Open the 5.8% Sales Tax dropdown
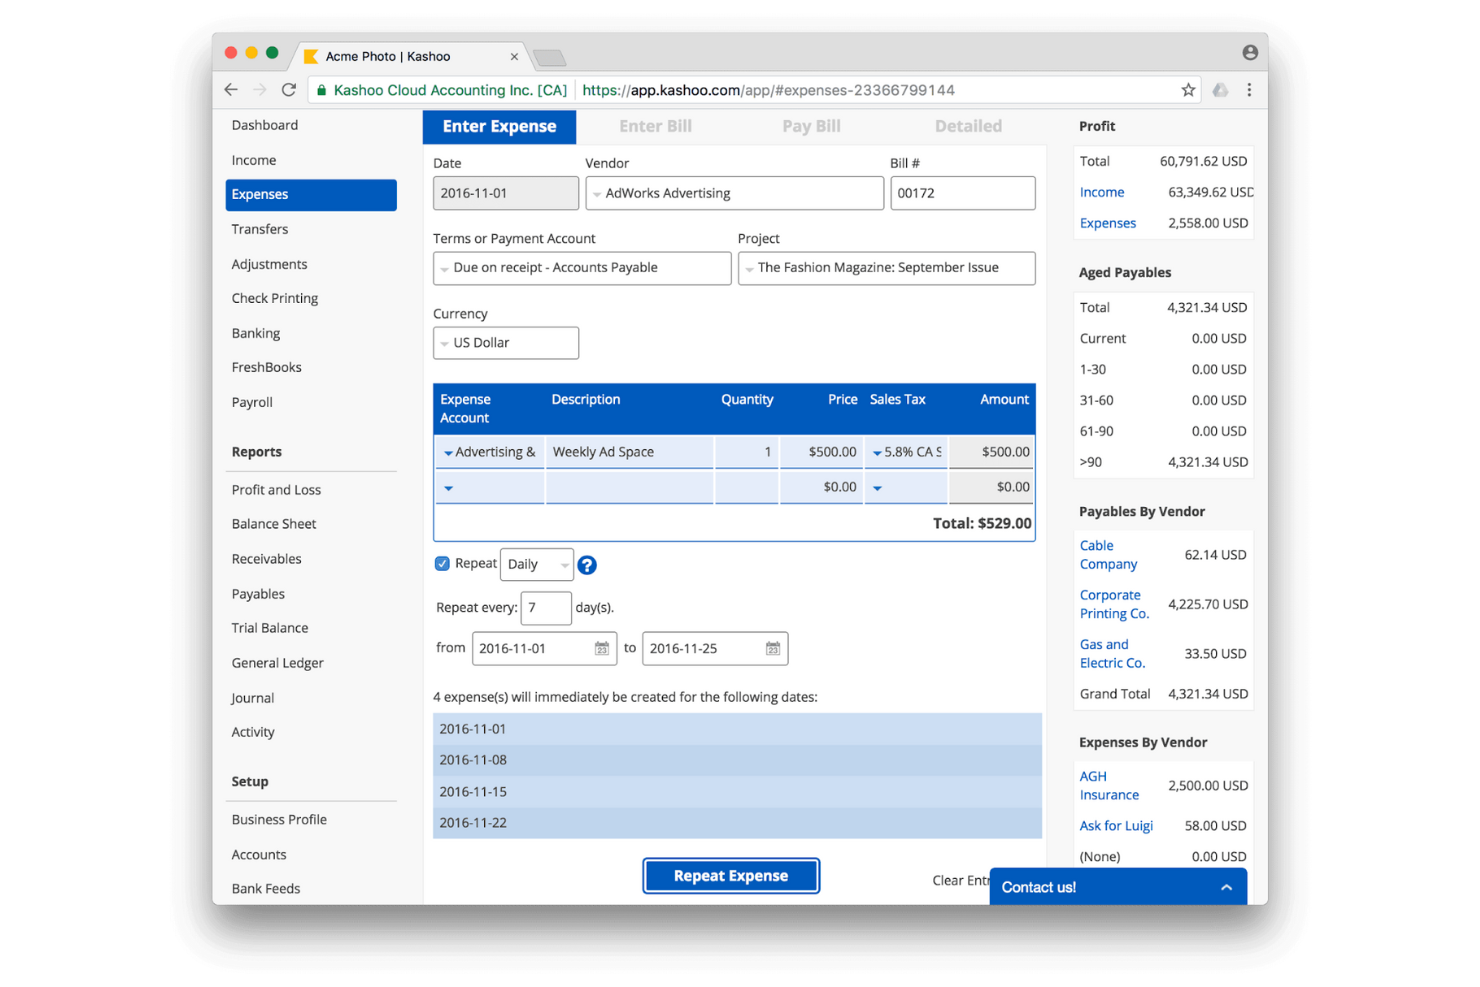1480x987 pixels. tap(877, 451)
